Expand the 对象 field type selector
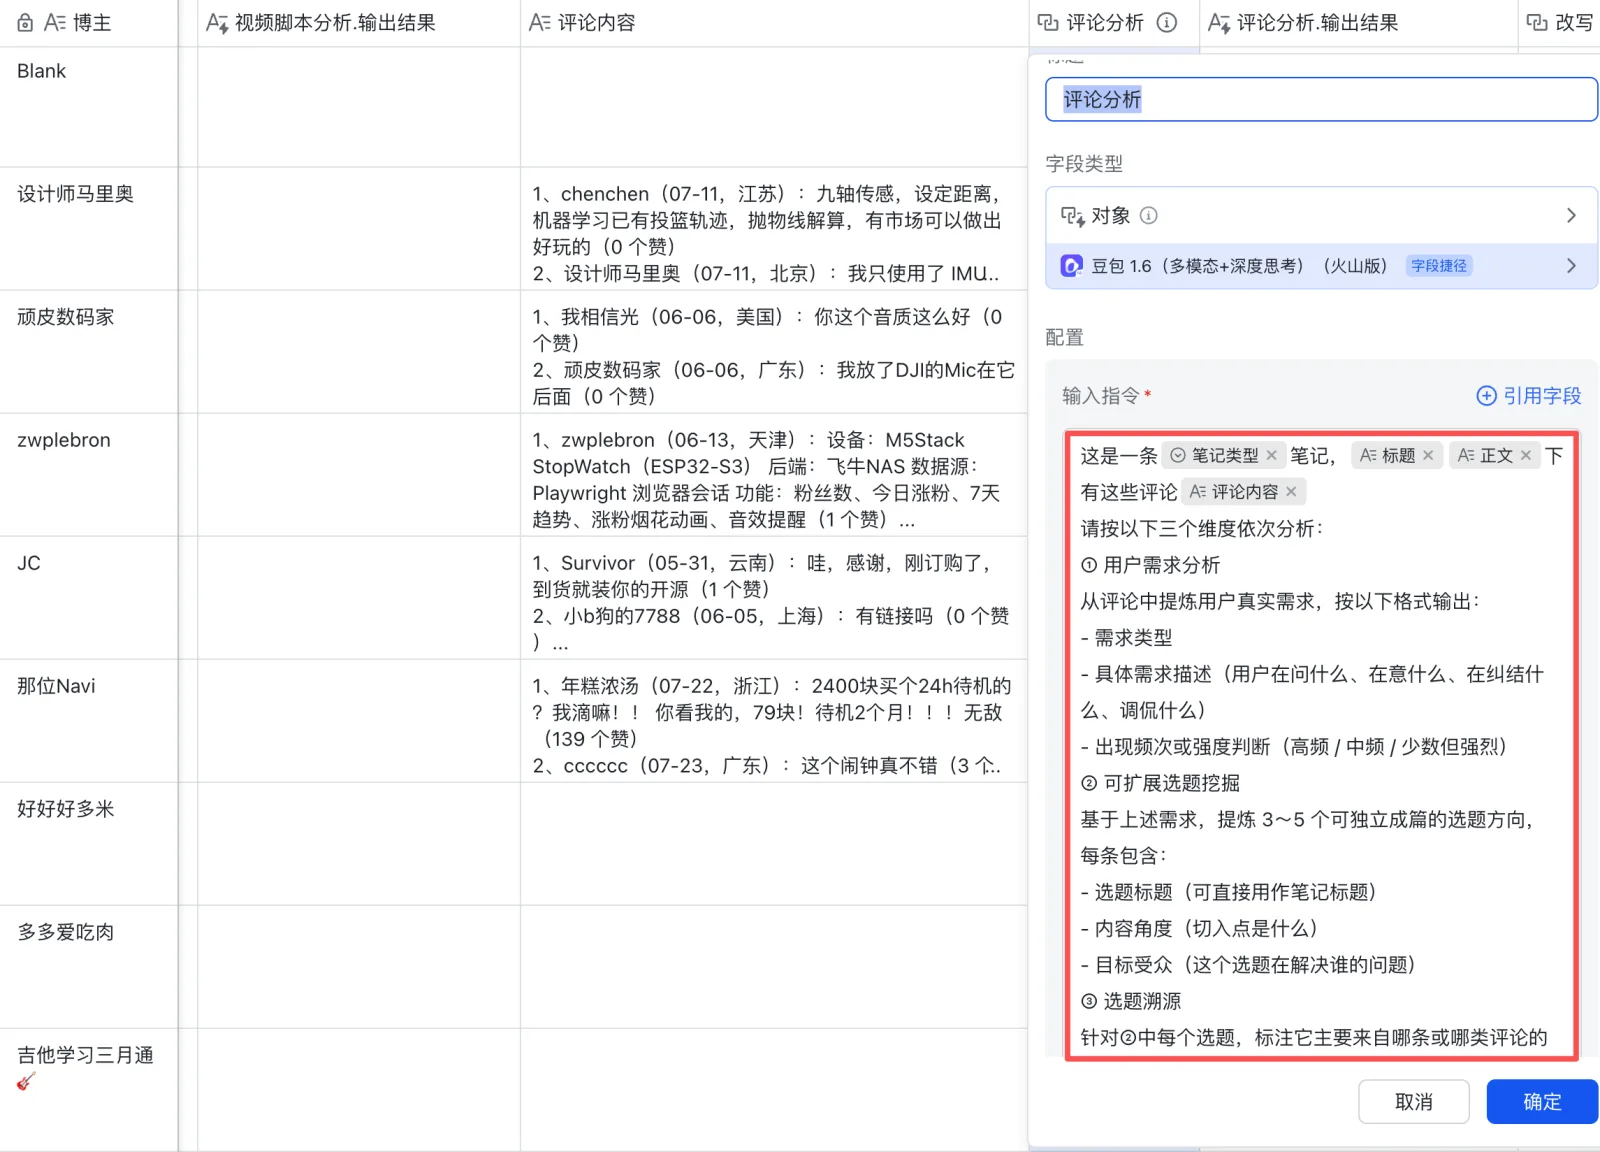Viewport: 1600px width, 1152px height. 1321,215
